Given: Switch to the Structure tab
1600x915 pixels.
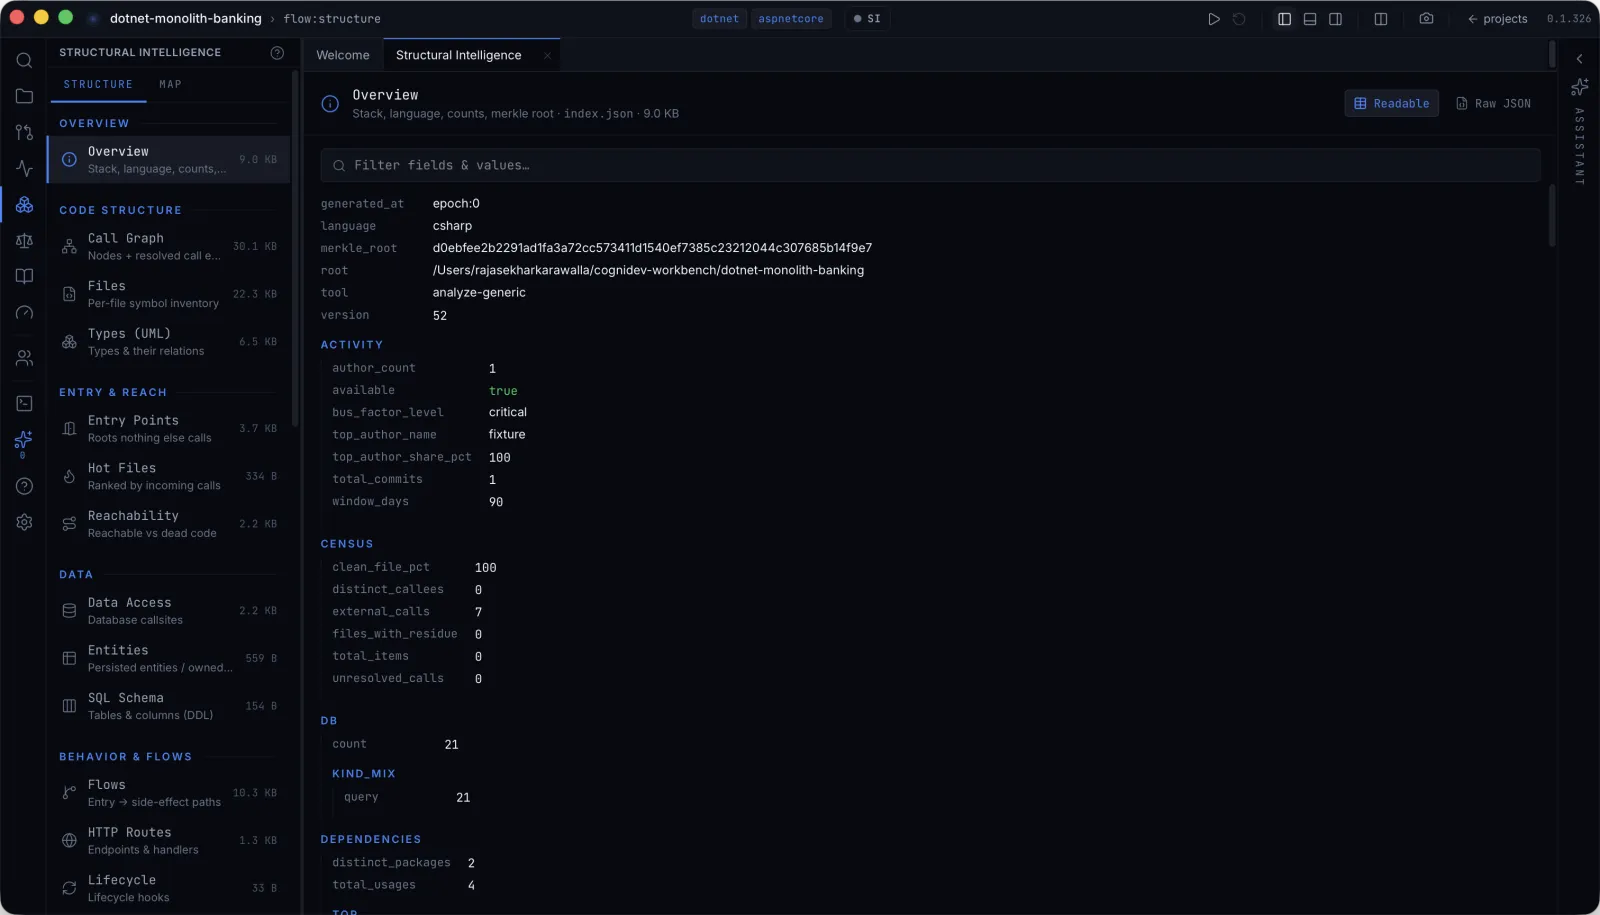Looking at the screenshot, I should click(x=98, y=85).
